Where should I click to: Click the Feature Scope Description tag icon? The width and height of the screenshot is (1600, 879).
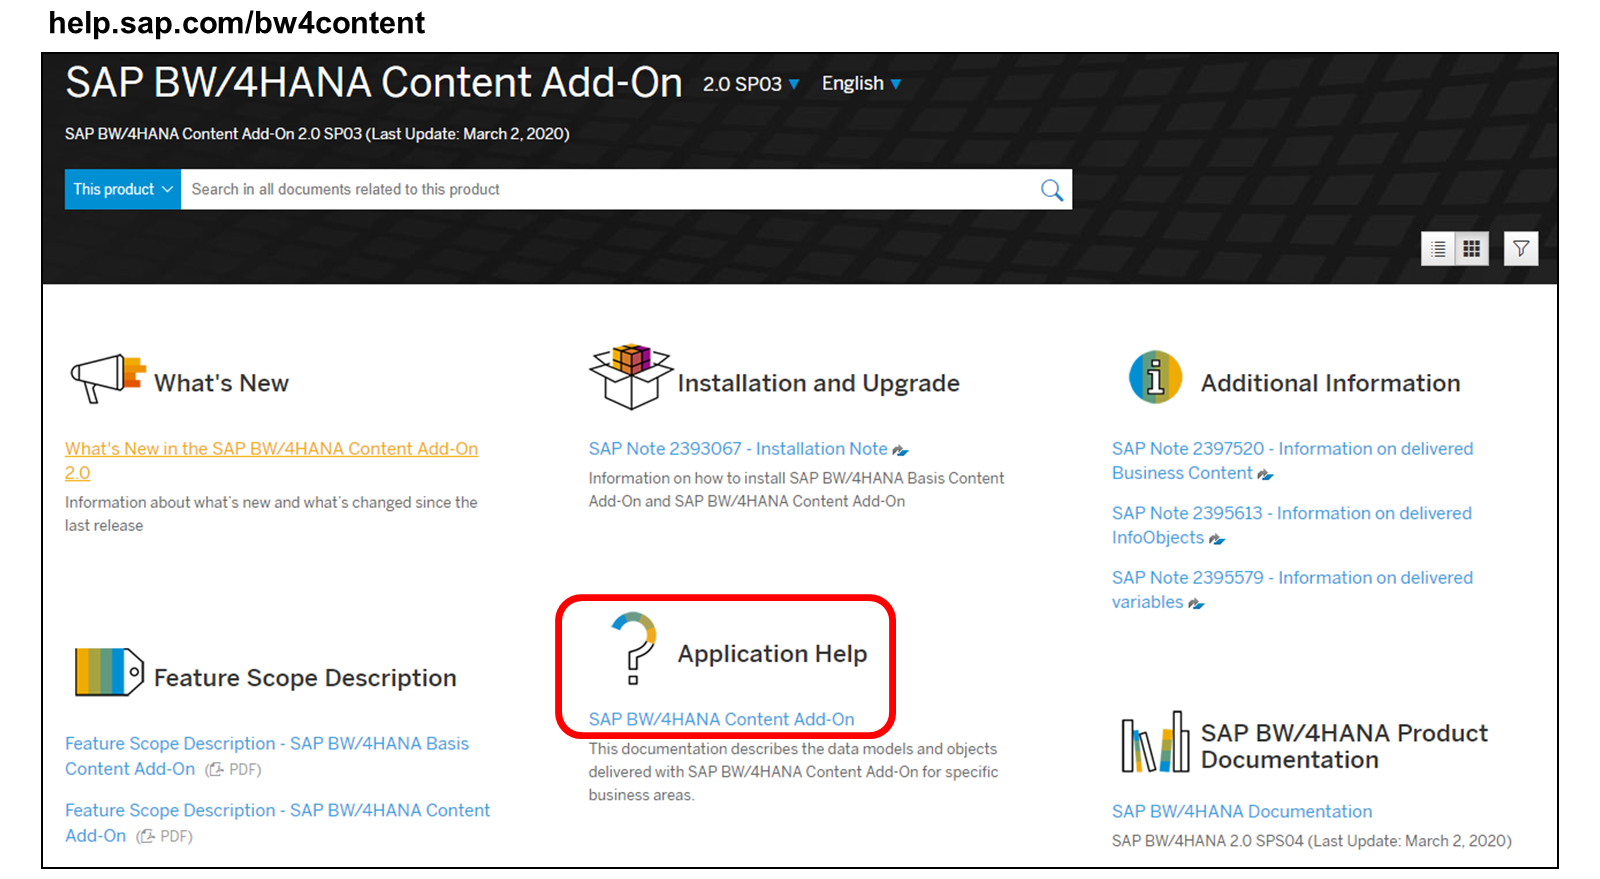[x=109, y=672]
